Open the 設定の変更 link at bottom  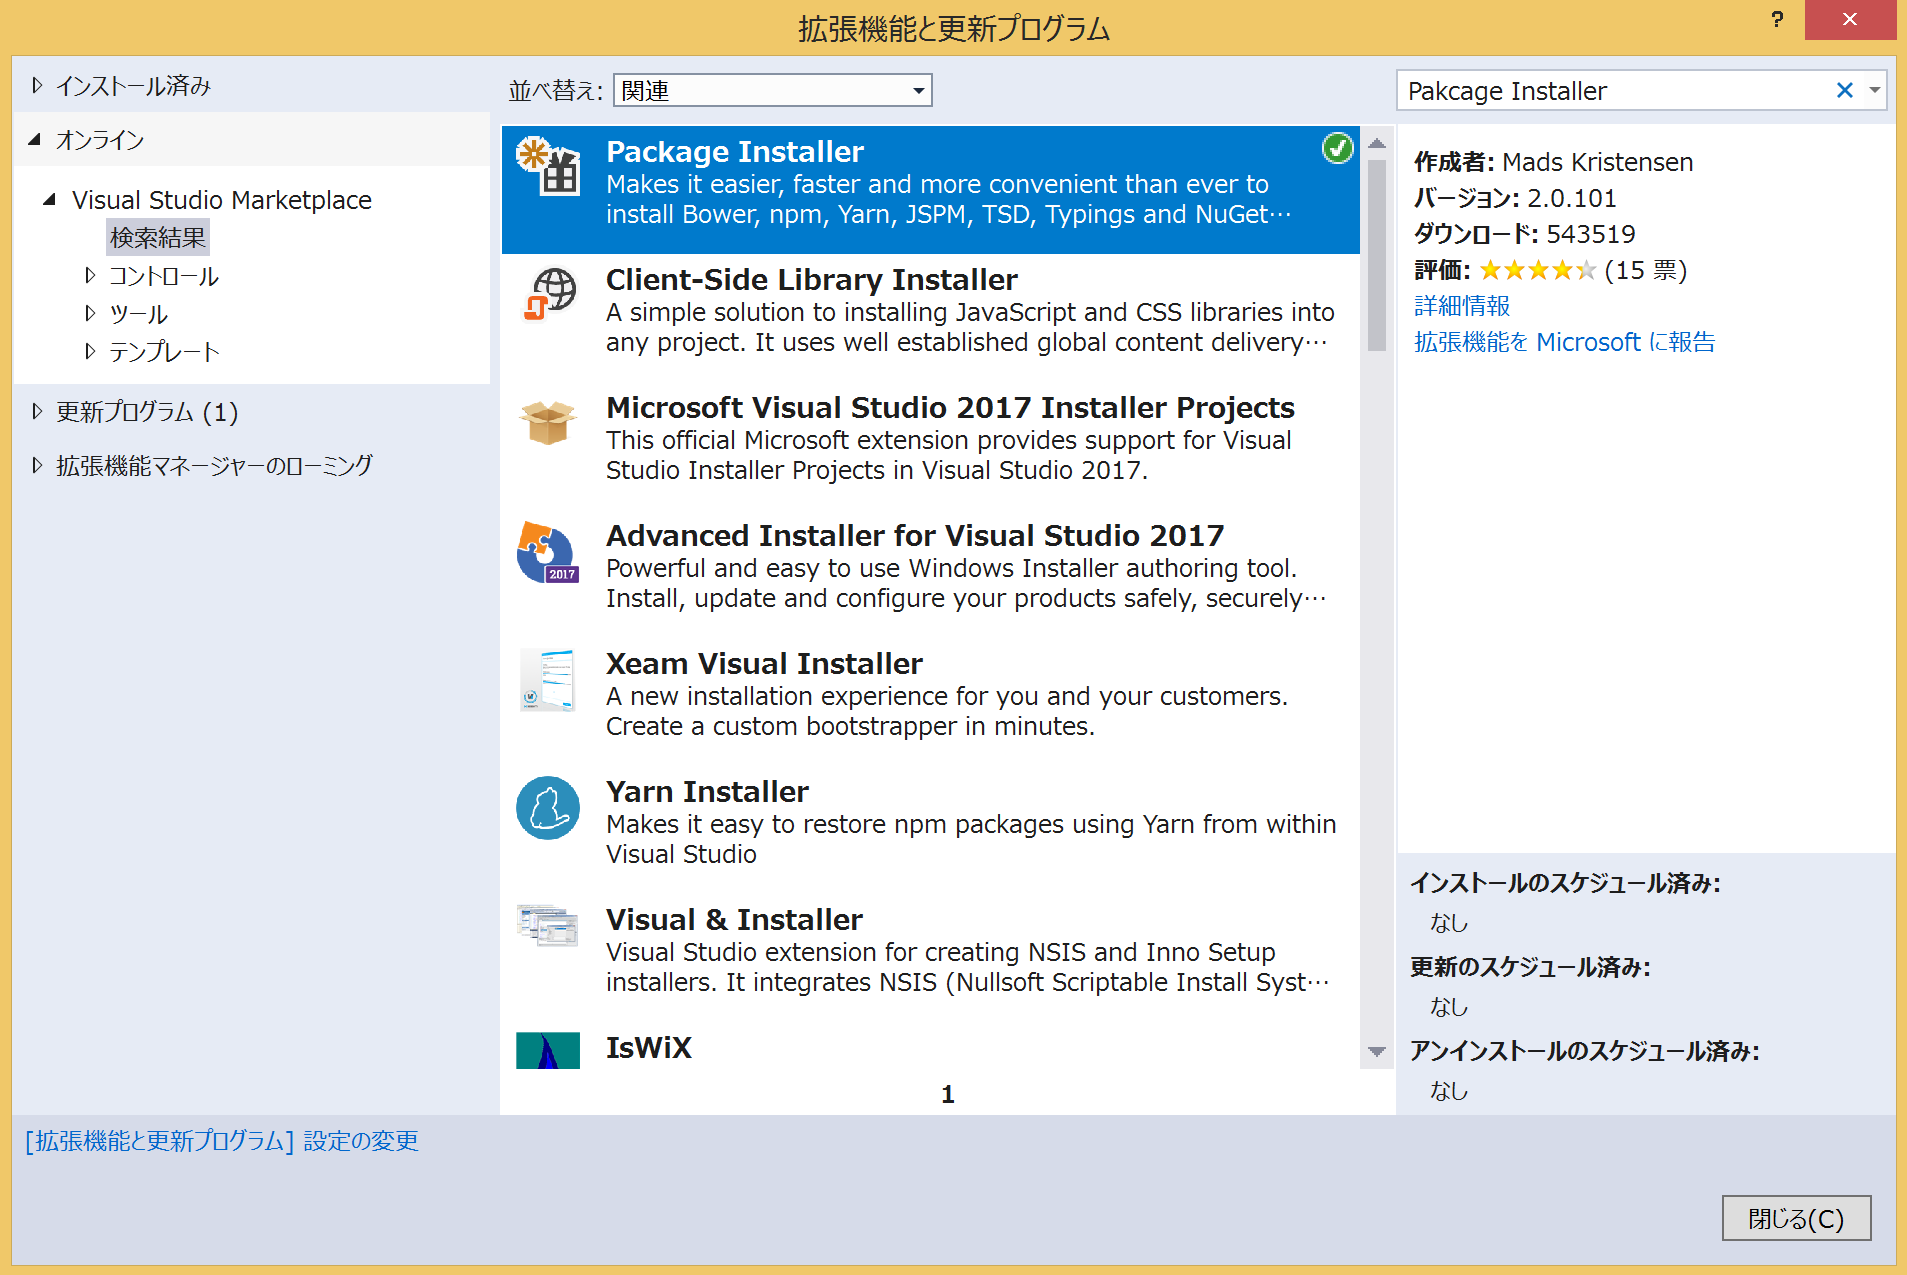pyautogui.click(x=222, y=1141)
